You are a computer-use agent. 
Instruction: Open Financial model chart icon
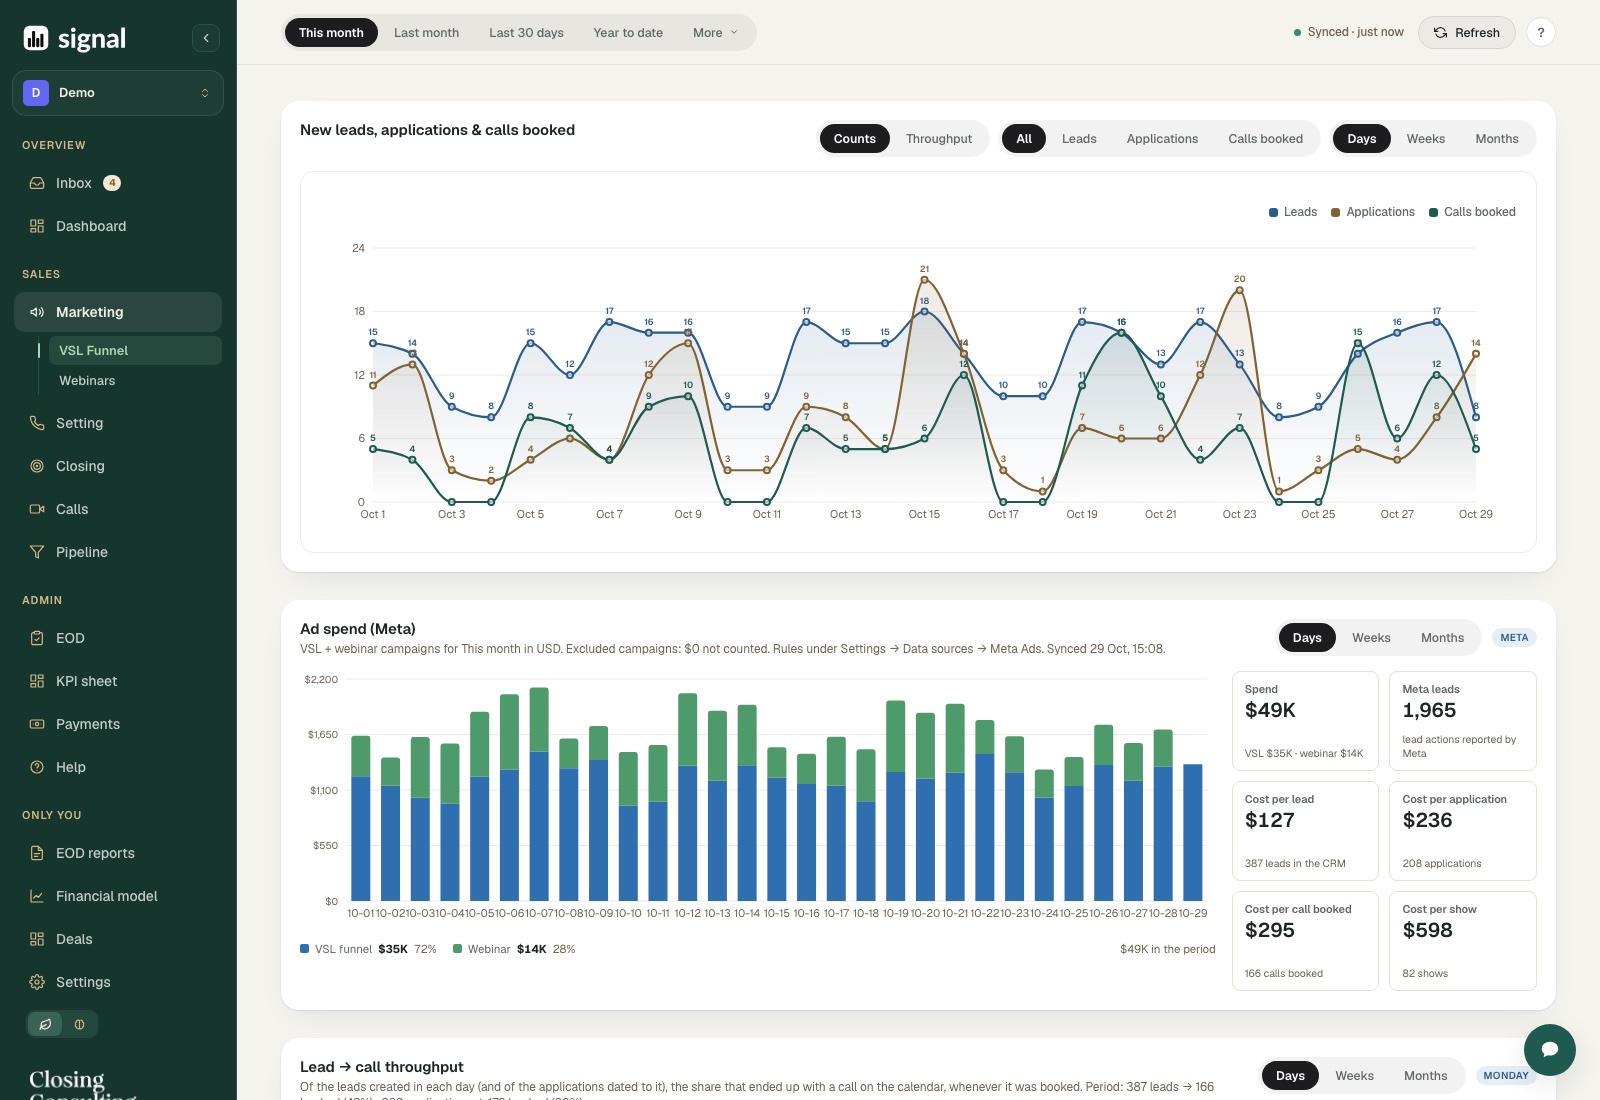pyautogui.click(x=37, y=896)
